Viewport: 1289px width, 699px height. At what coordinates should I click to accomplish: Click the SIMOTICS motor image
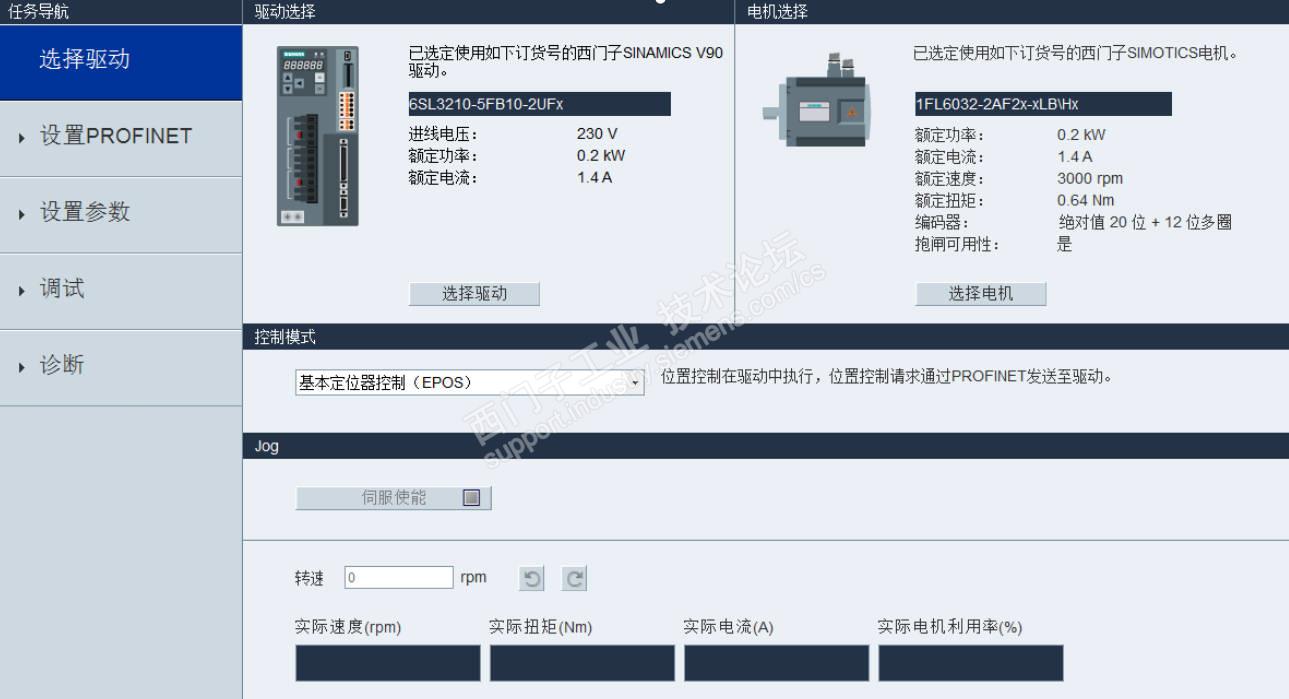pos(815,100)
